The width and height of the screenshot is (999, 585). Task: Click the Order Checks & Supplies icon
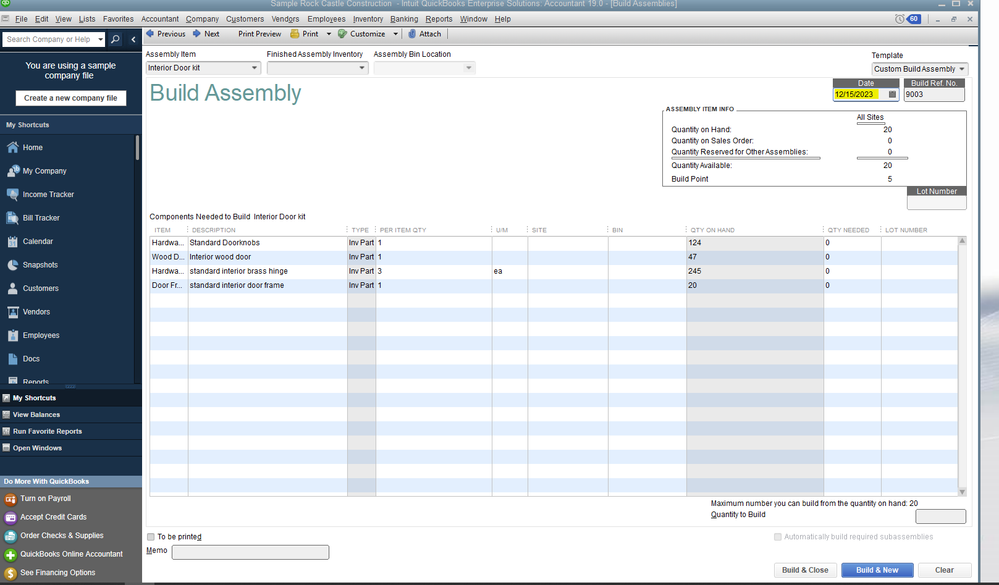[x=10, y=536]
